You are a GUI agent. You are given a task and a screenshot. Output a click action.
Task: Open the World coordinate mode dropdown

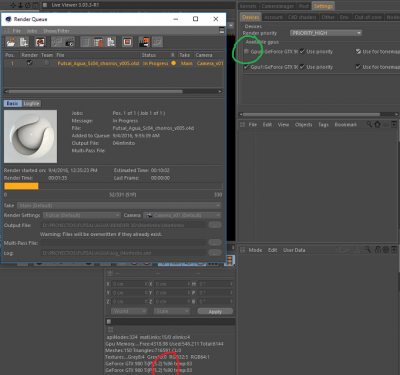point(129,311)
